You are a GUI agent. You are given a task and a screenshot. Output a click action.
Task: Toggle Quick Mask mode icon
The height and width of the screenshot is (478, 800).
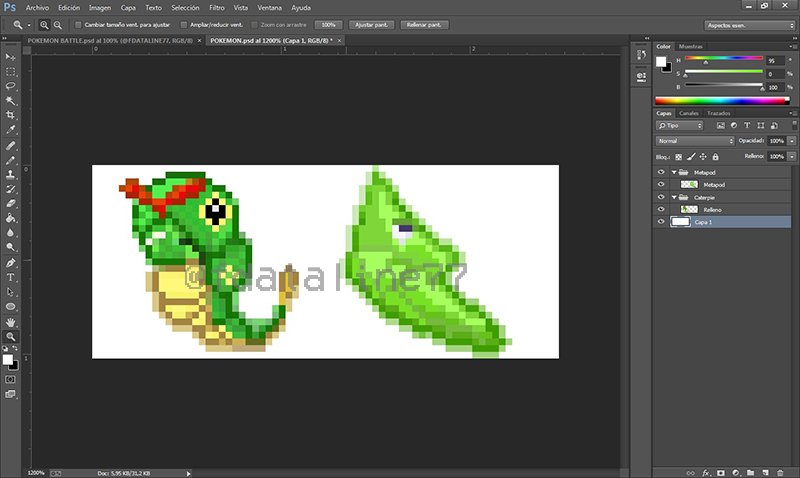(10, 380)
